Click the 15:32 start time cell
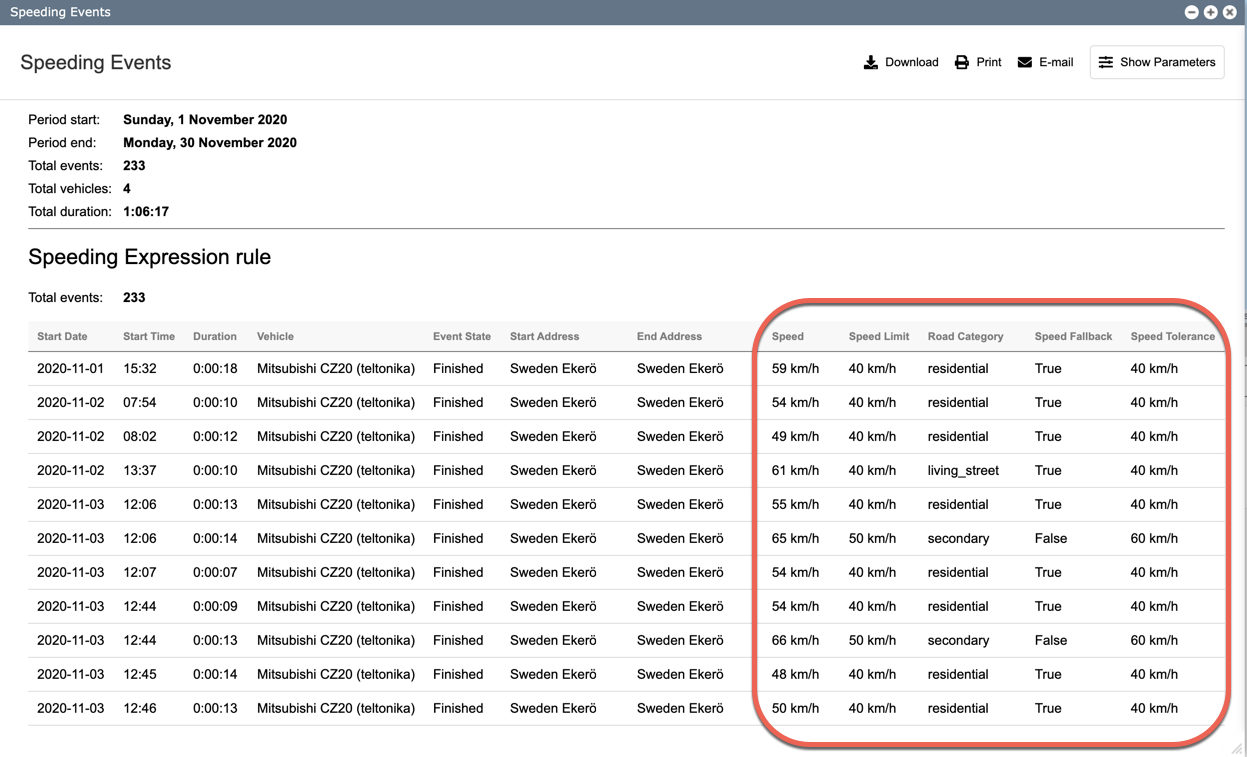 coord(140,369)
